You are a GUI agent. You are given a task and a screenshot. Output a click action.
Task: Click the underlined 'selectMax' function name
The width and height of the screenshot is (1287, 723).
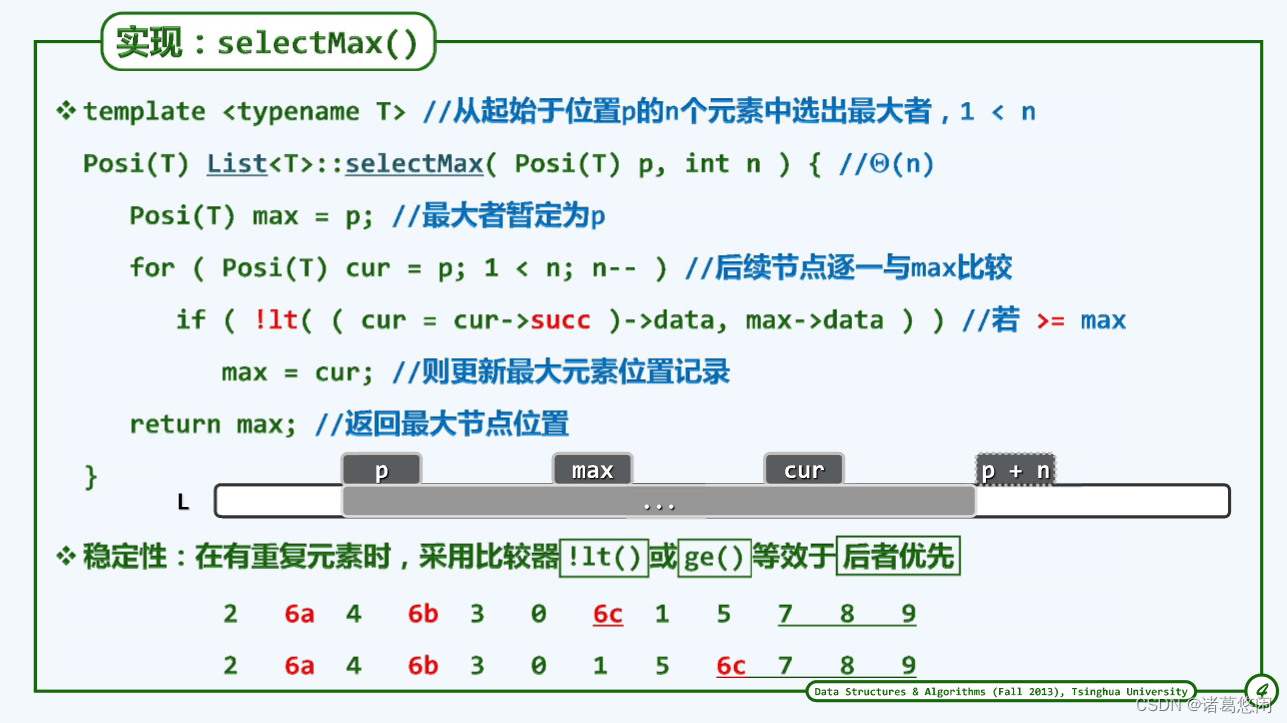click(414, 163)
